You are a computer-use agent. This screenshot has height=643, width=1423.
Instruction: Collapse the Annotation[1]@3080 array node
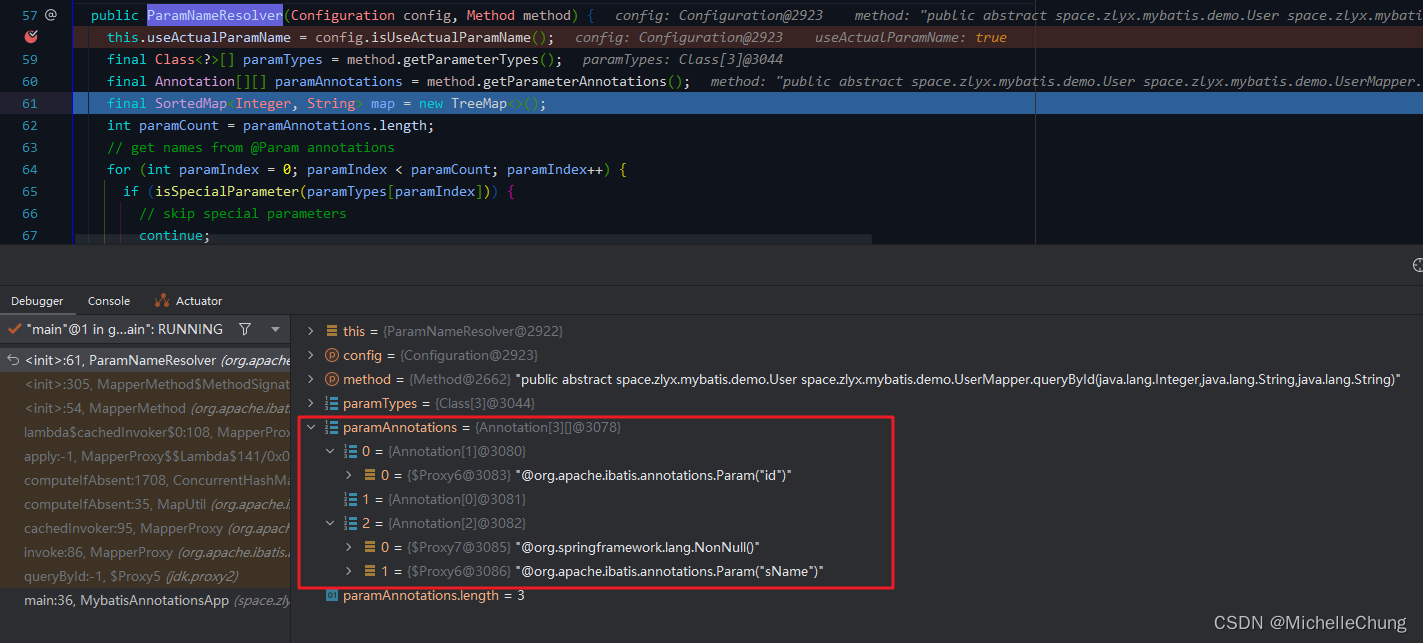330,451
